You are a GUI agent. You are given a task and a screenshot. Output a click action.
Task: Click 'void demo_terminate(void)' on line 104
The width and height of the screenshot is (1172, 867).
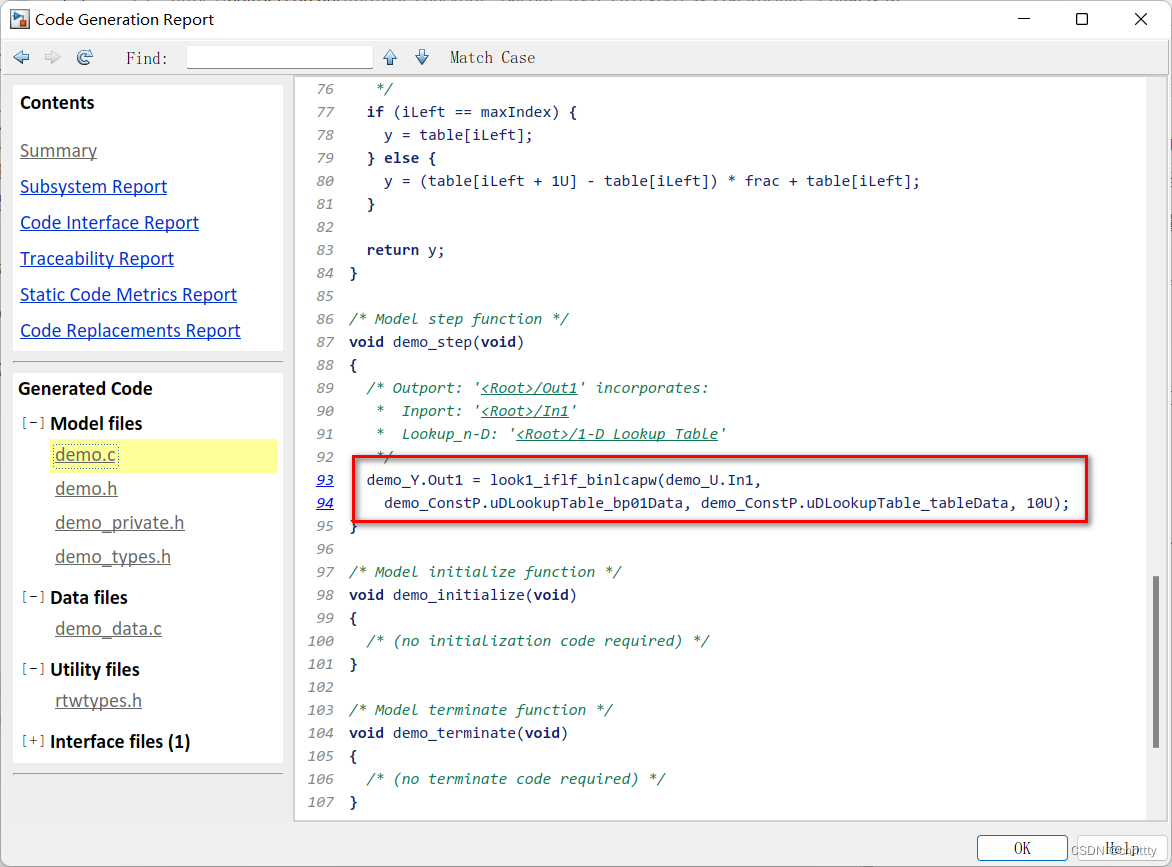pos(458,733)
